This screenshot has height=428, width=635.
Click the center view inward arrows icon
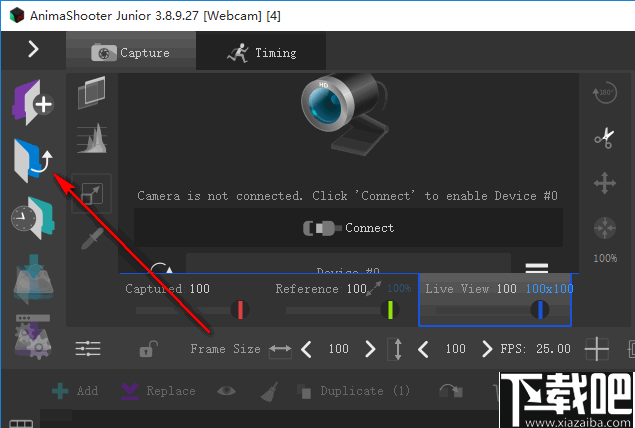coord(605,228)
